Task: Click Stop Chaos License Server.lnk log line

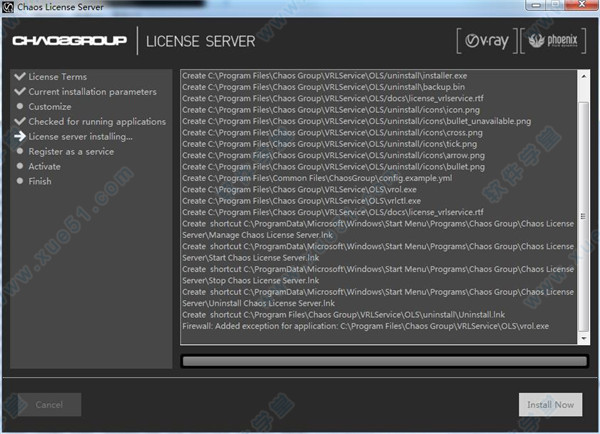Action: point(378,275)
